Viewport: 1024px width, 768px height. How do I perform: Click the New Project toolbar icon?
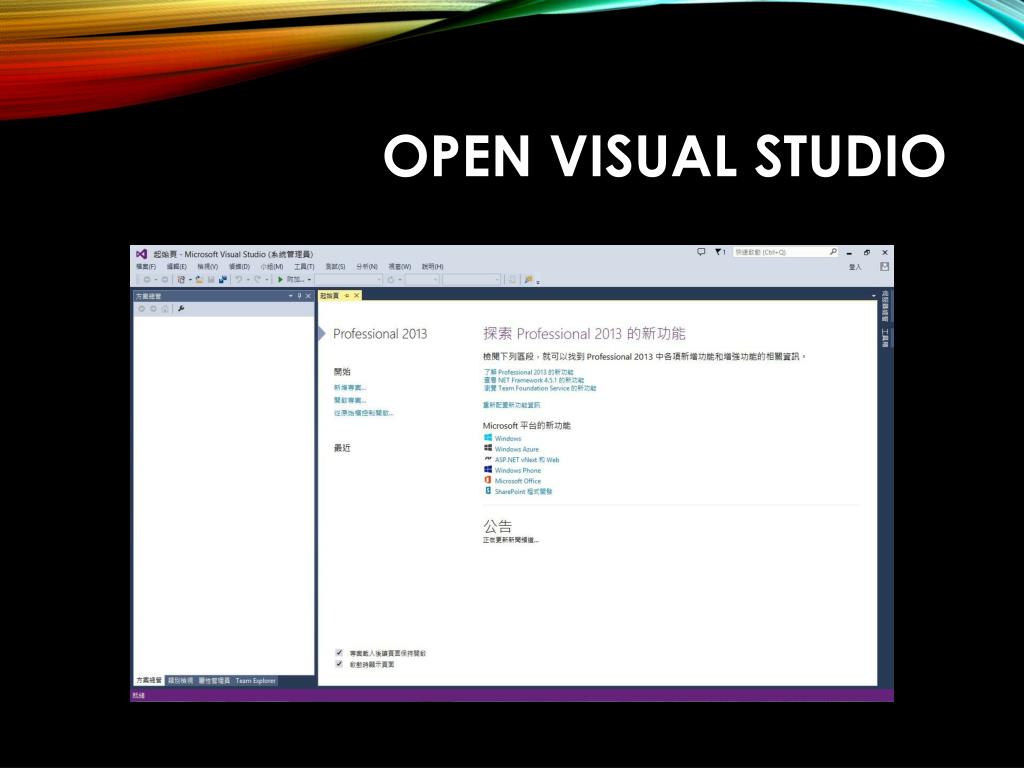181,280
